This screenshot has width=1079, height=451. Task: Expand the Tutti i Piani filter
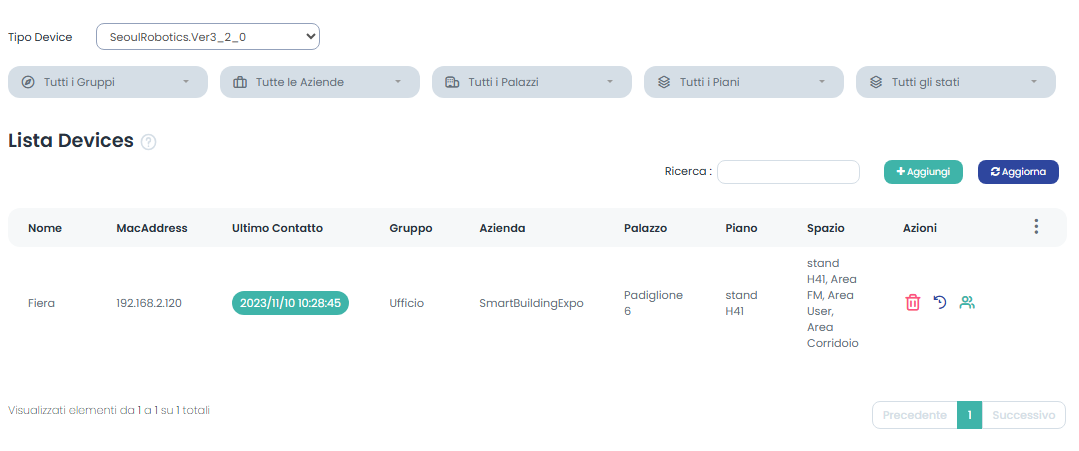(x=743, y=82)
